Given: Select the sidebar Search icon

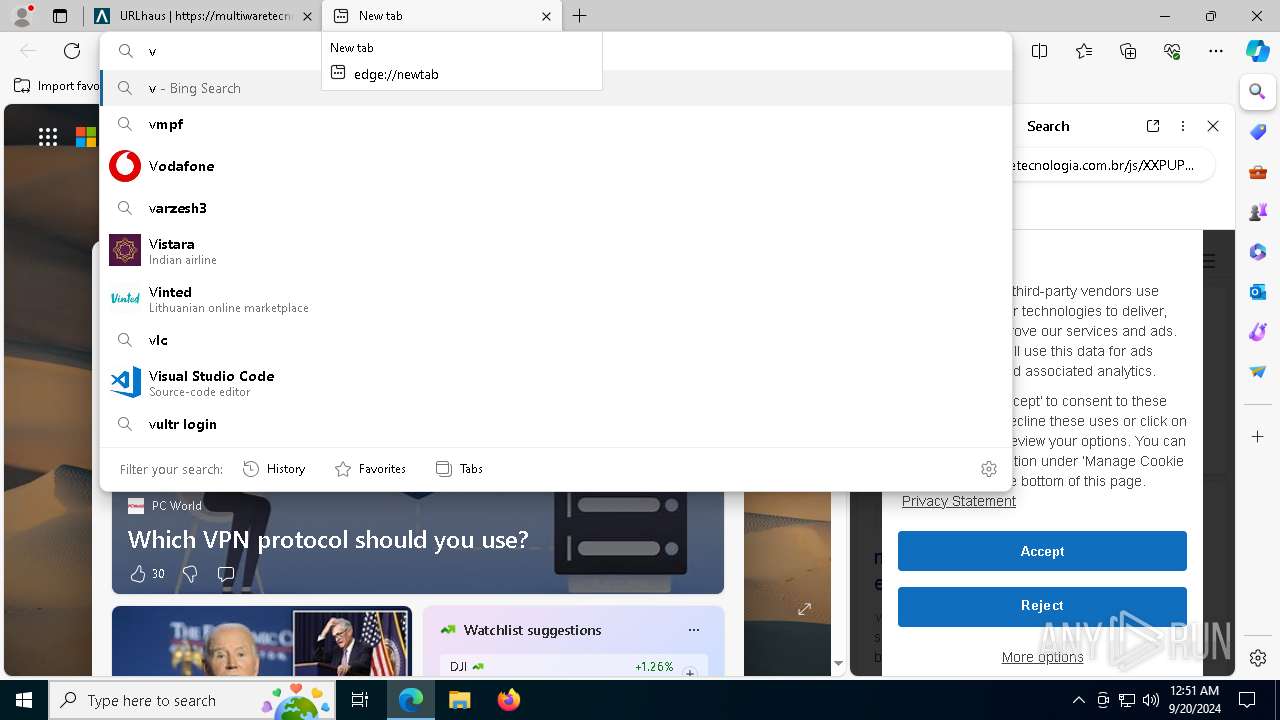Looking at the screenshot, I should (1258, 92).
